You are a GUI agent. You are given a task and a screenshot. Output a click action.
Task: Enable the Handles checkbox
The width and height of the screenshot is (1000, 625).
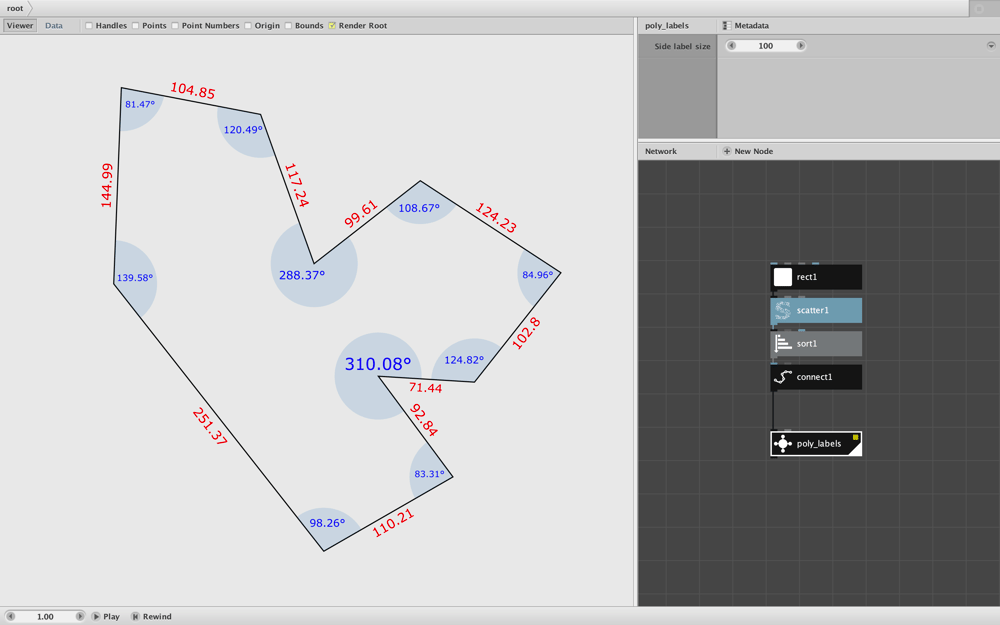click(89, 26)
